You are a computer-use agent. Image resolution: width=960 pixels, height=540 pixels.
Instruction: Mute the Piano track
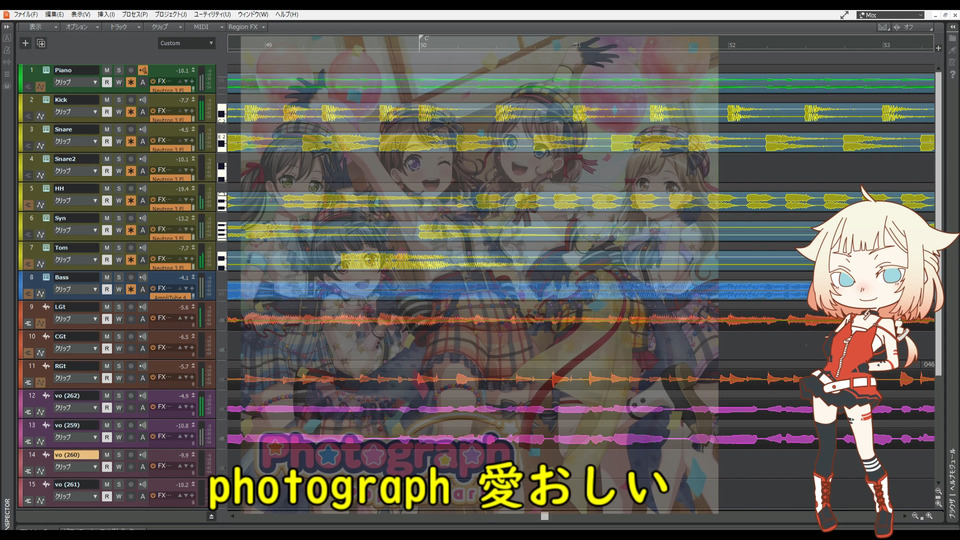coord(107,70)
